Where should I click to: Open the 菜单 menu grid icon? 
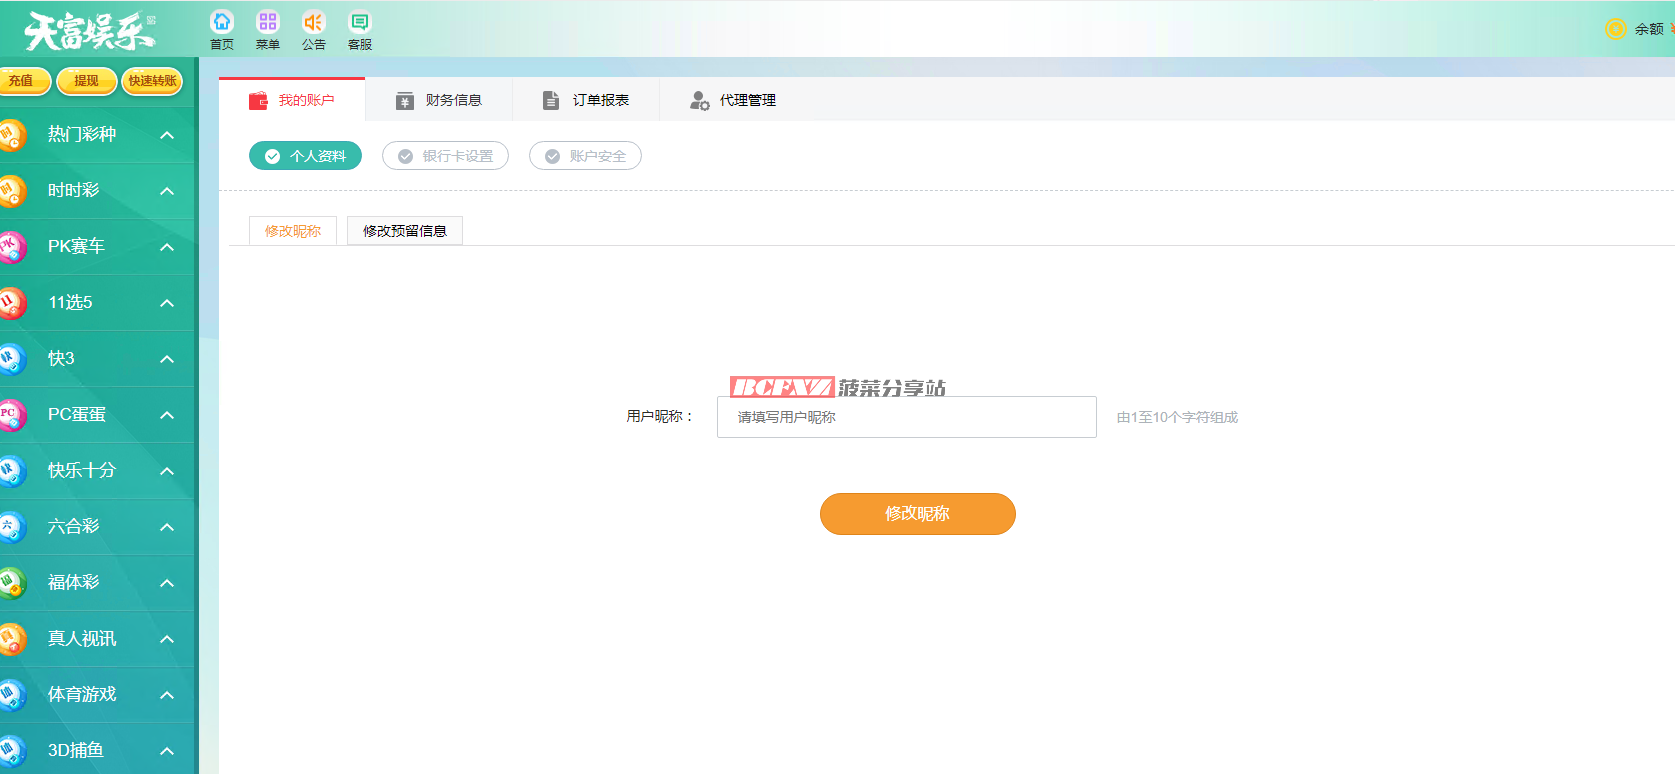coord(267,22)
